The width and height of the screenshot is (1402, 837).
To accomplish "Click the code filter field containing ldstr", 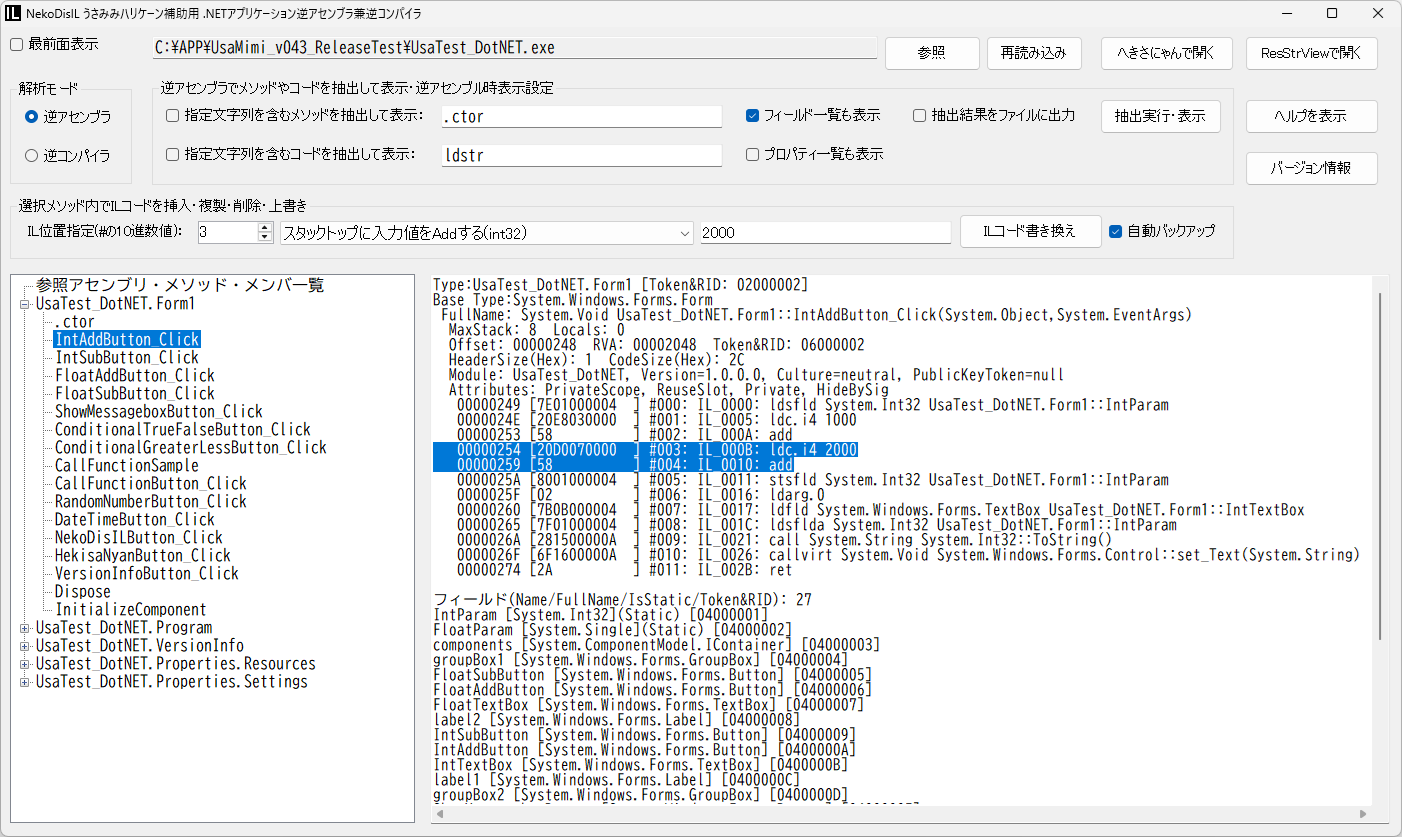I will [x=581, y=156].
